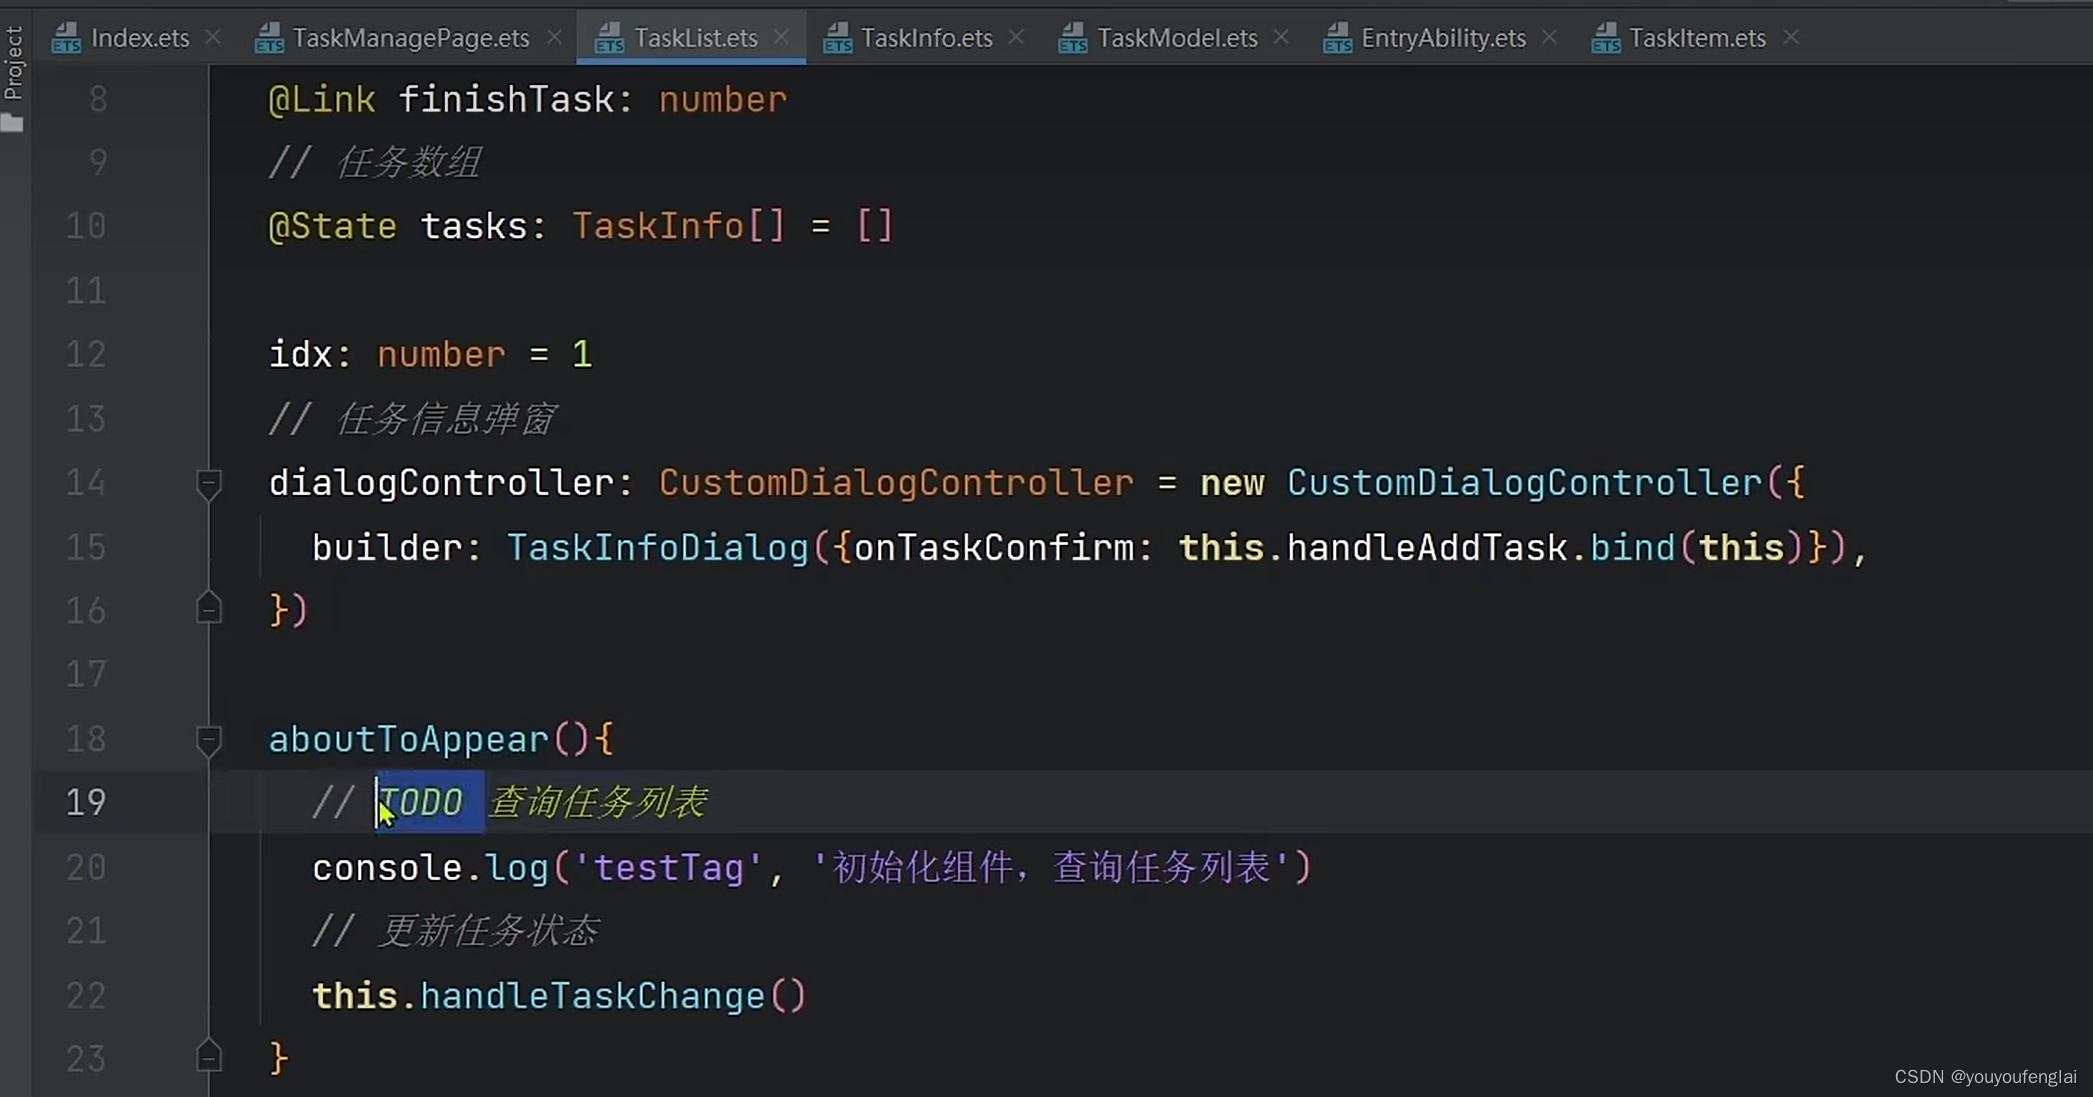Click the ETS file icon on TaskItem.ets tab
Screen dimensions: 2093x1097
click(1605, 38)
